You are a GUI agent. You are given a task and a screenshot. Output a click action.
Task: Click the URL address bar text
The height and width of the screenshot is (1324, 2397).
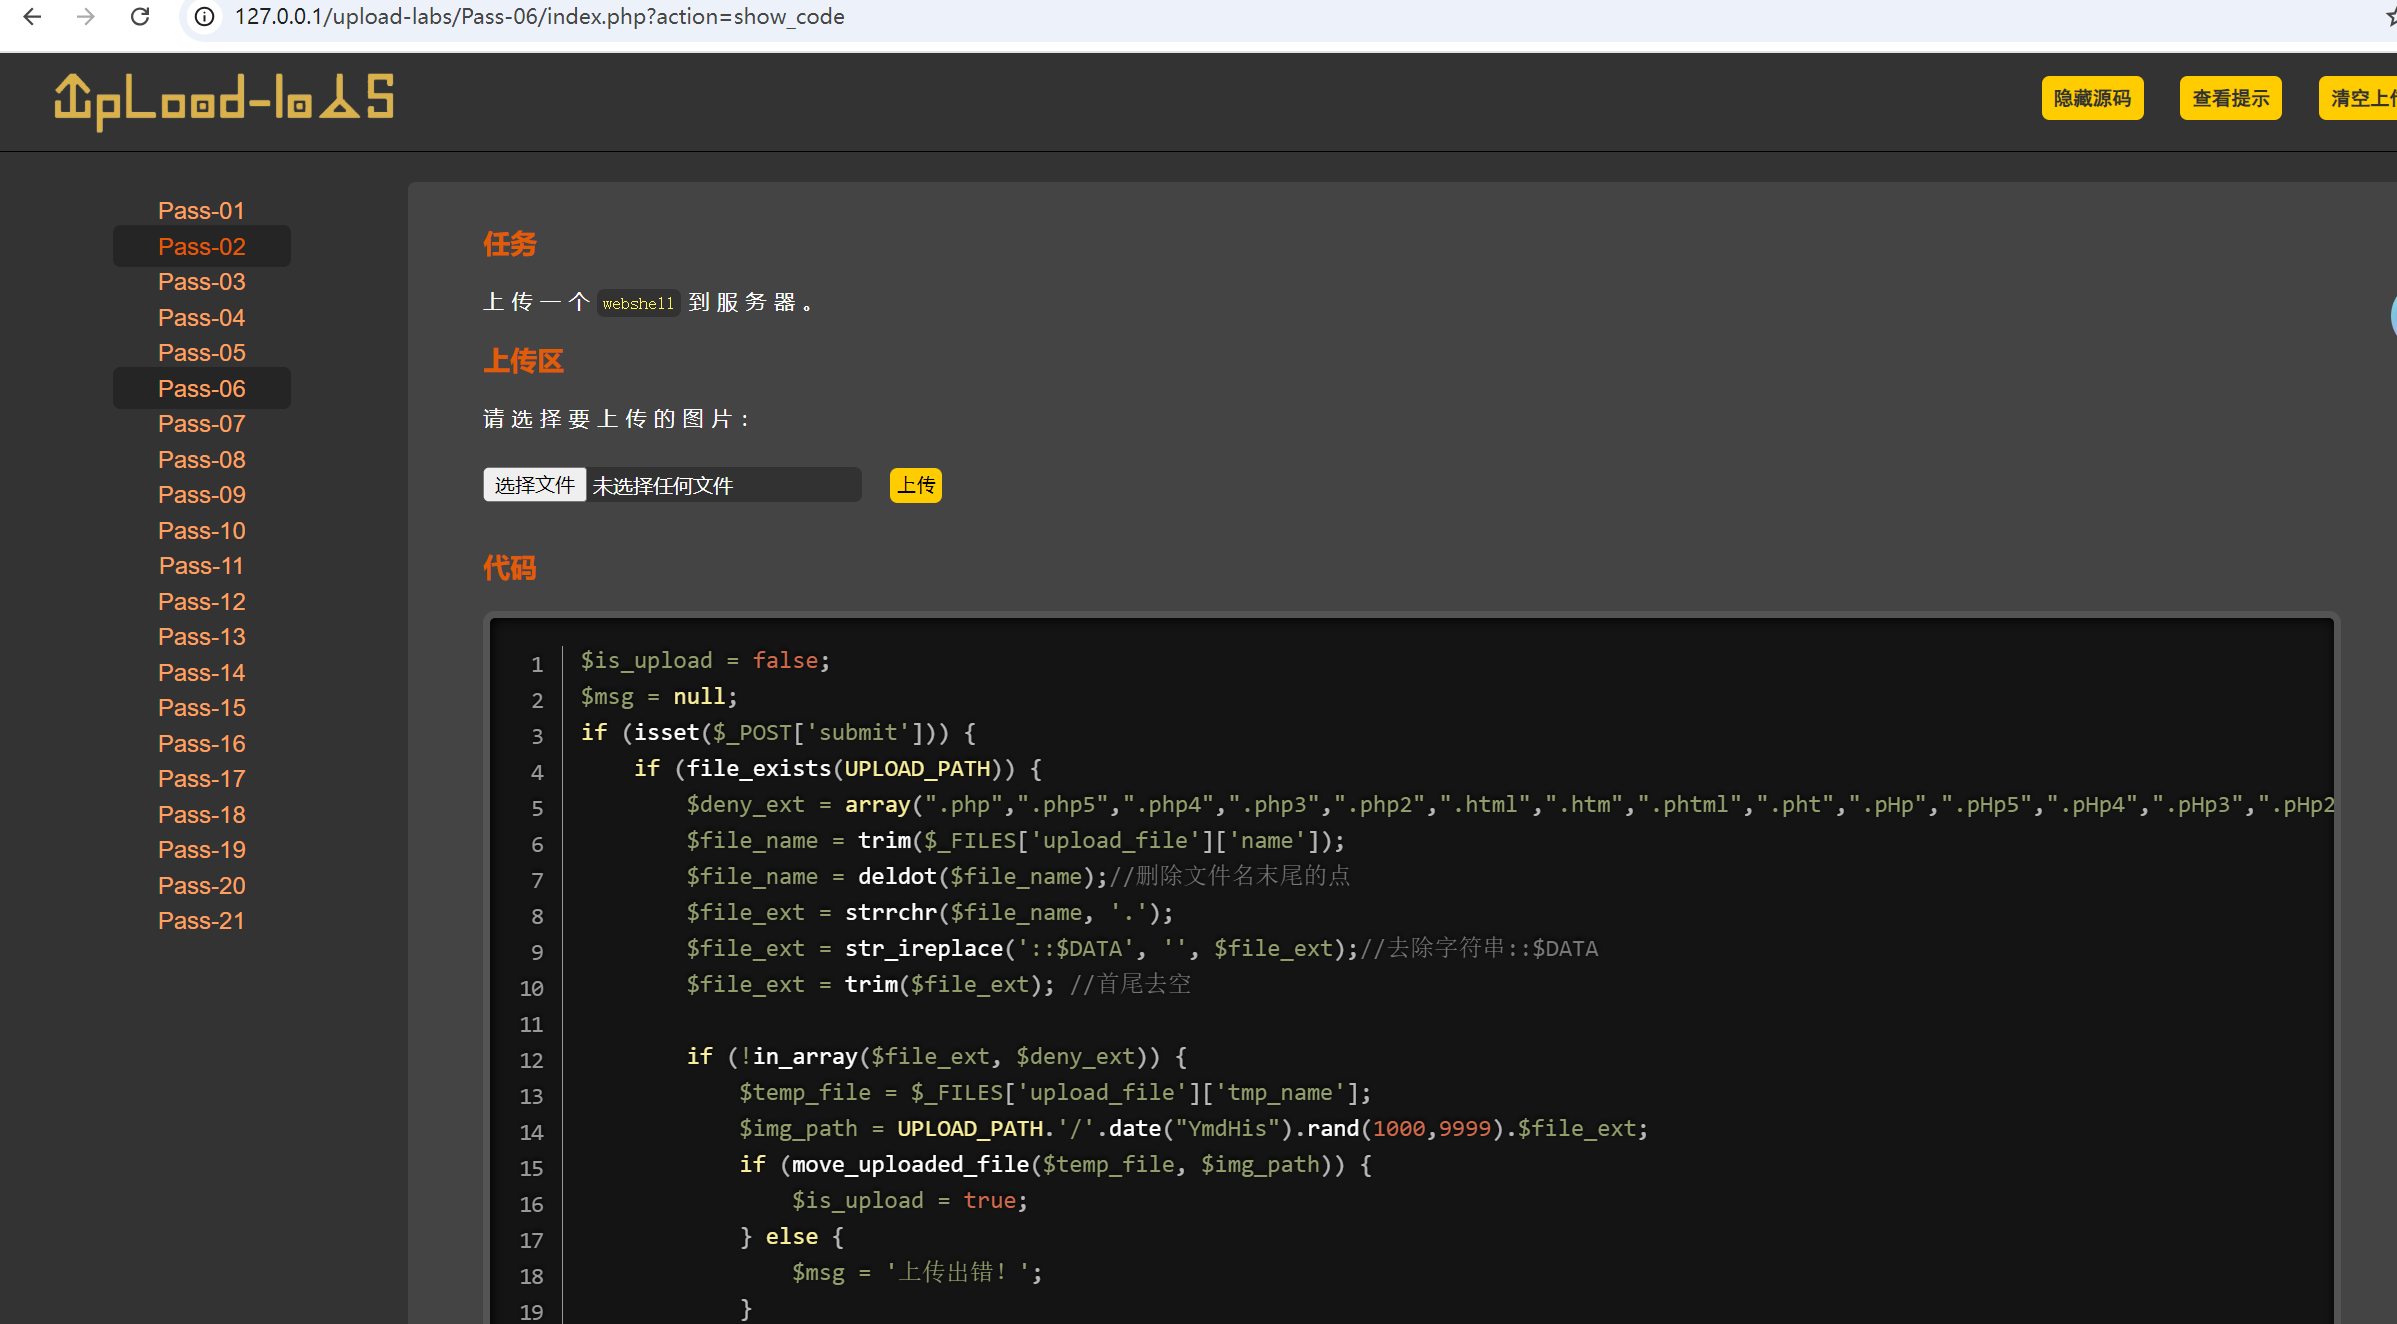point(540,17)
